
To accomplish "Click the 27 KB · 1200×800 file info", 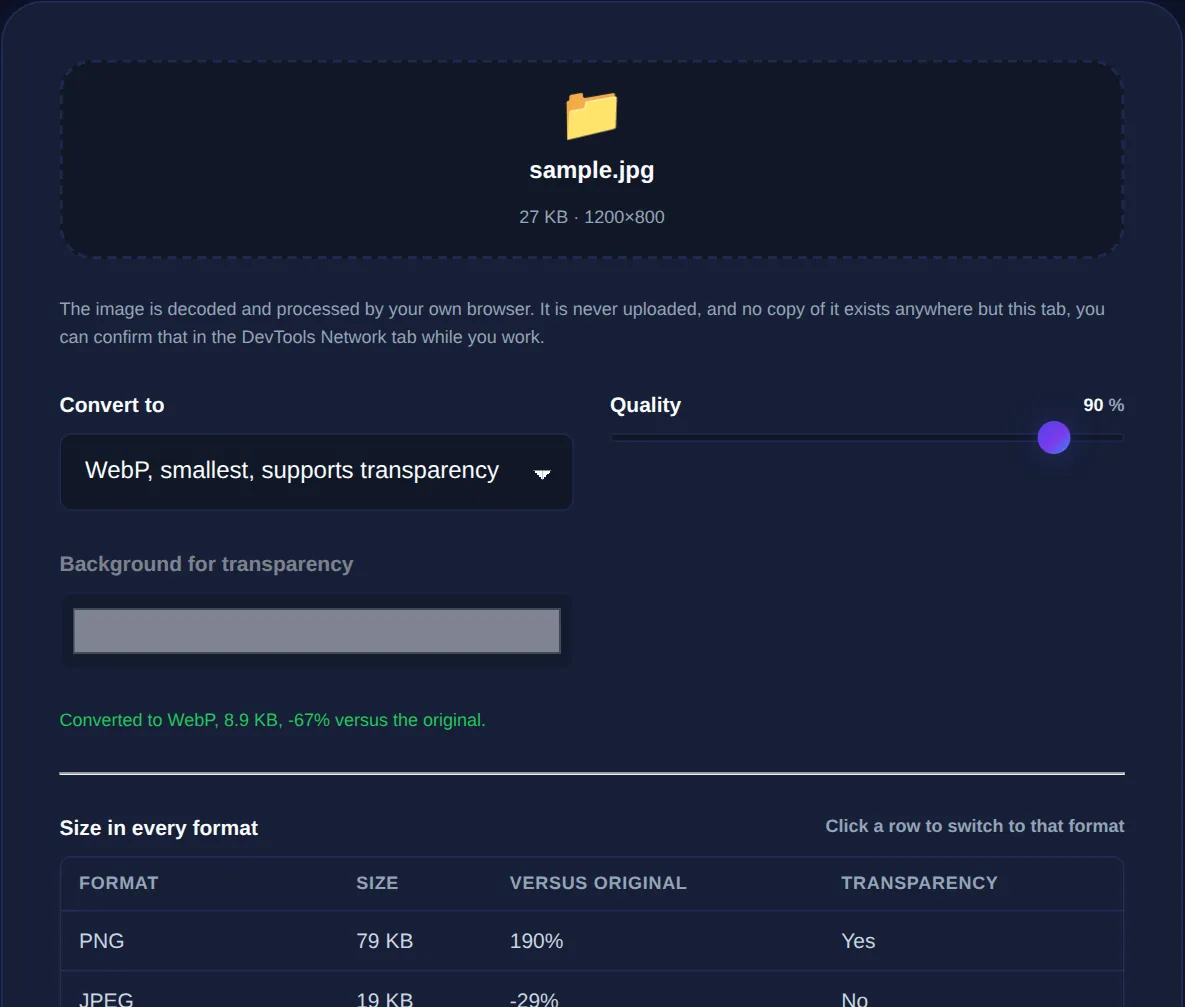I will click(x=592, y=217).
